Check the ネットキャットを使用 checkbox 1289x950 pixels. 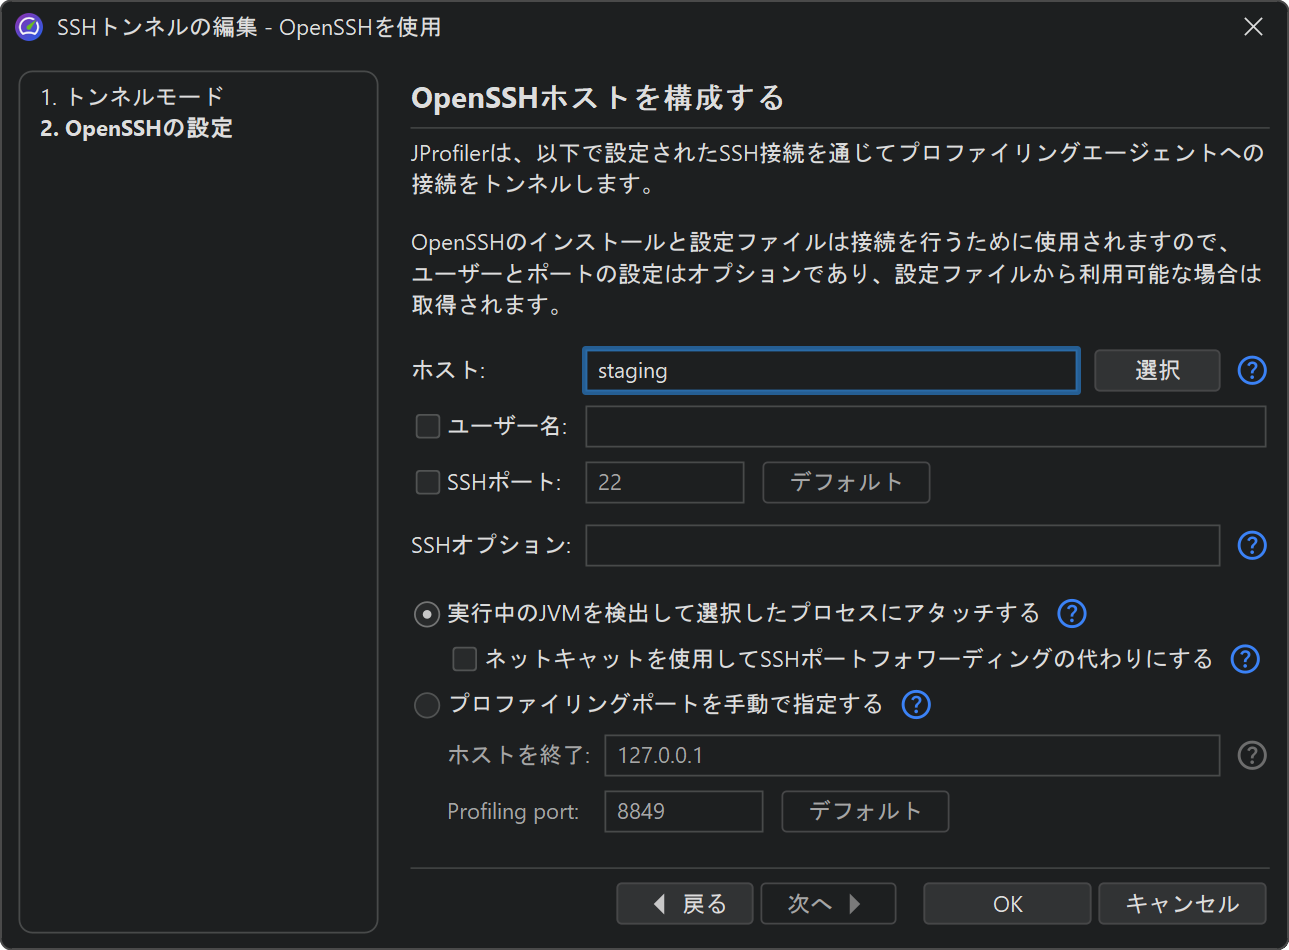[465, 659]
